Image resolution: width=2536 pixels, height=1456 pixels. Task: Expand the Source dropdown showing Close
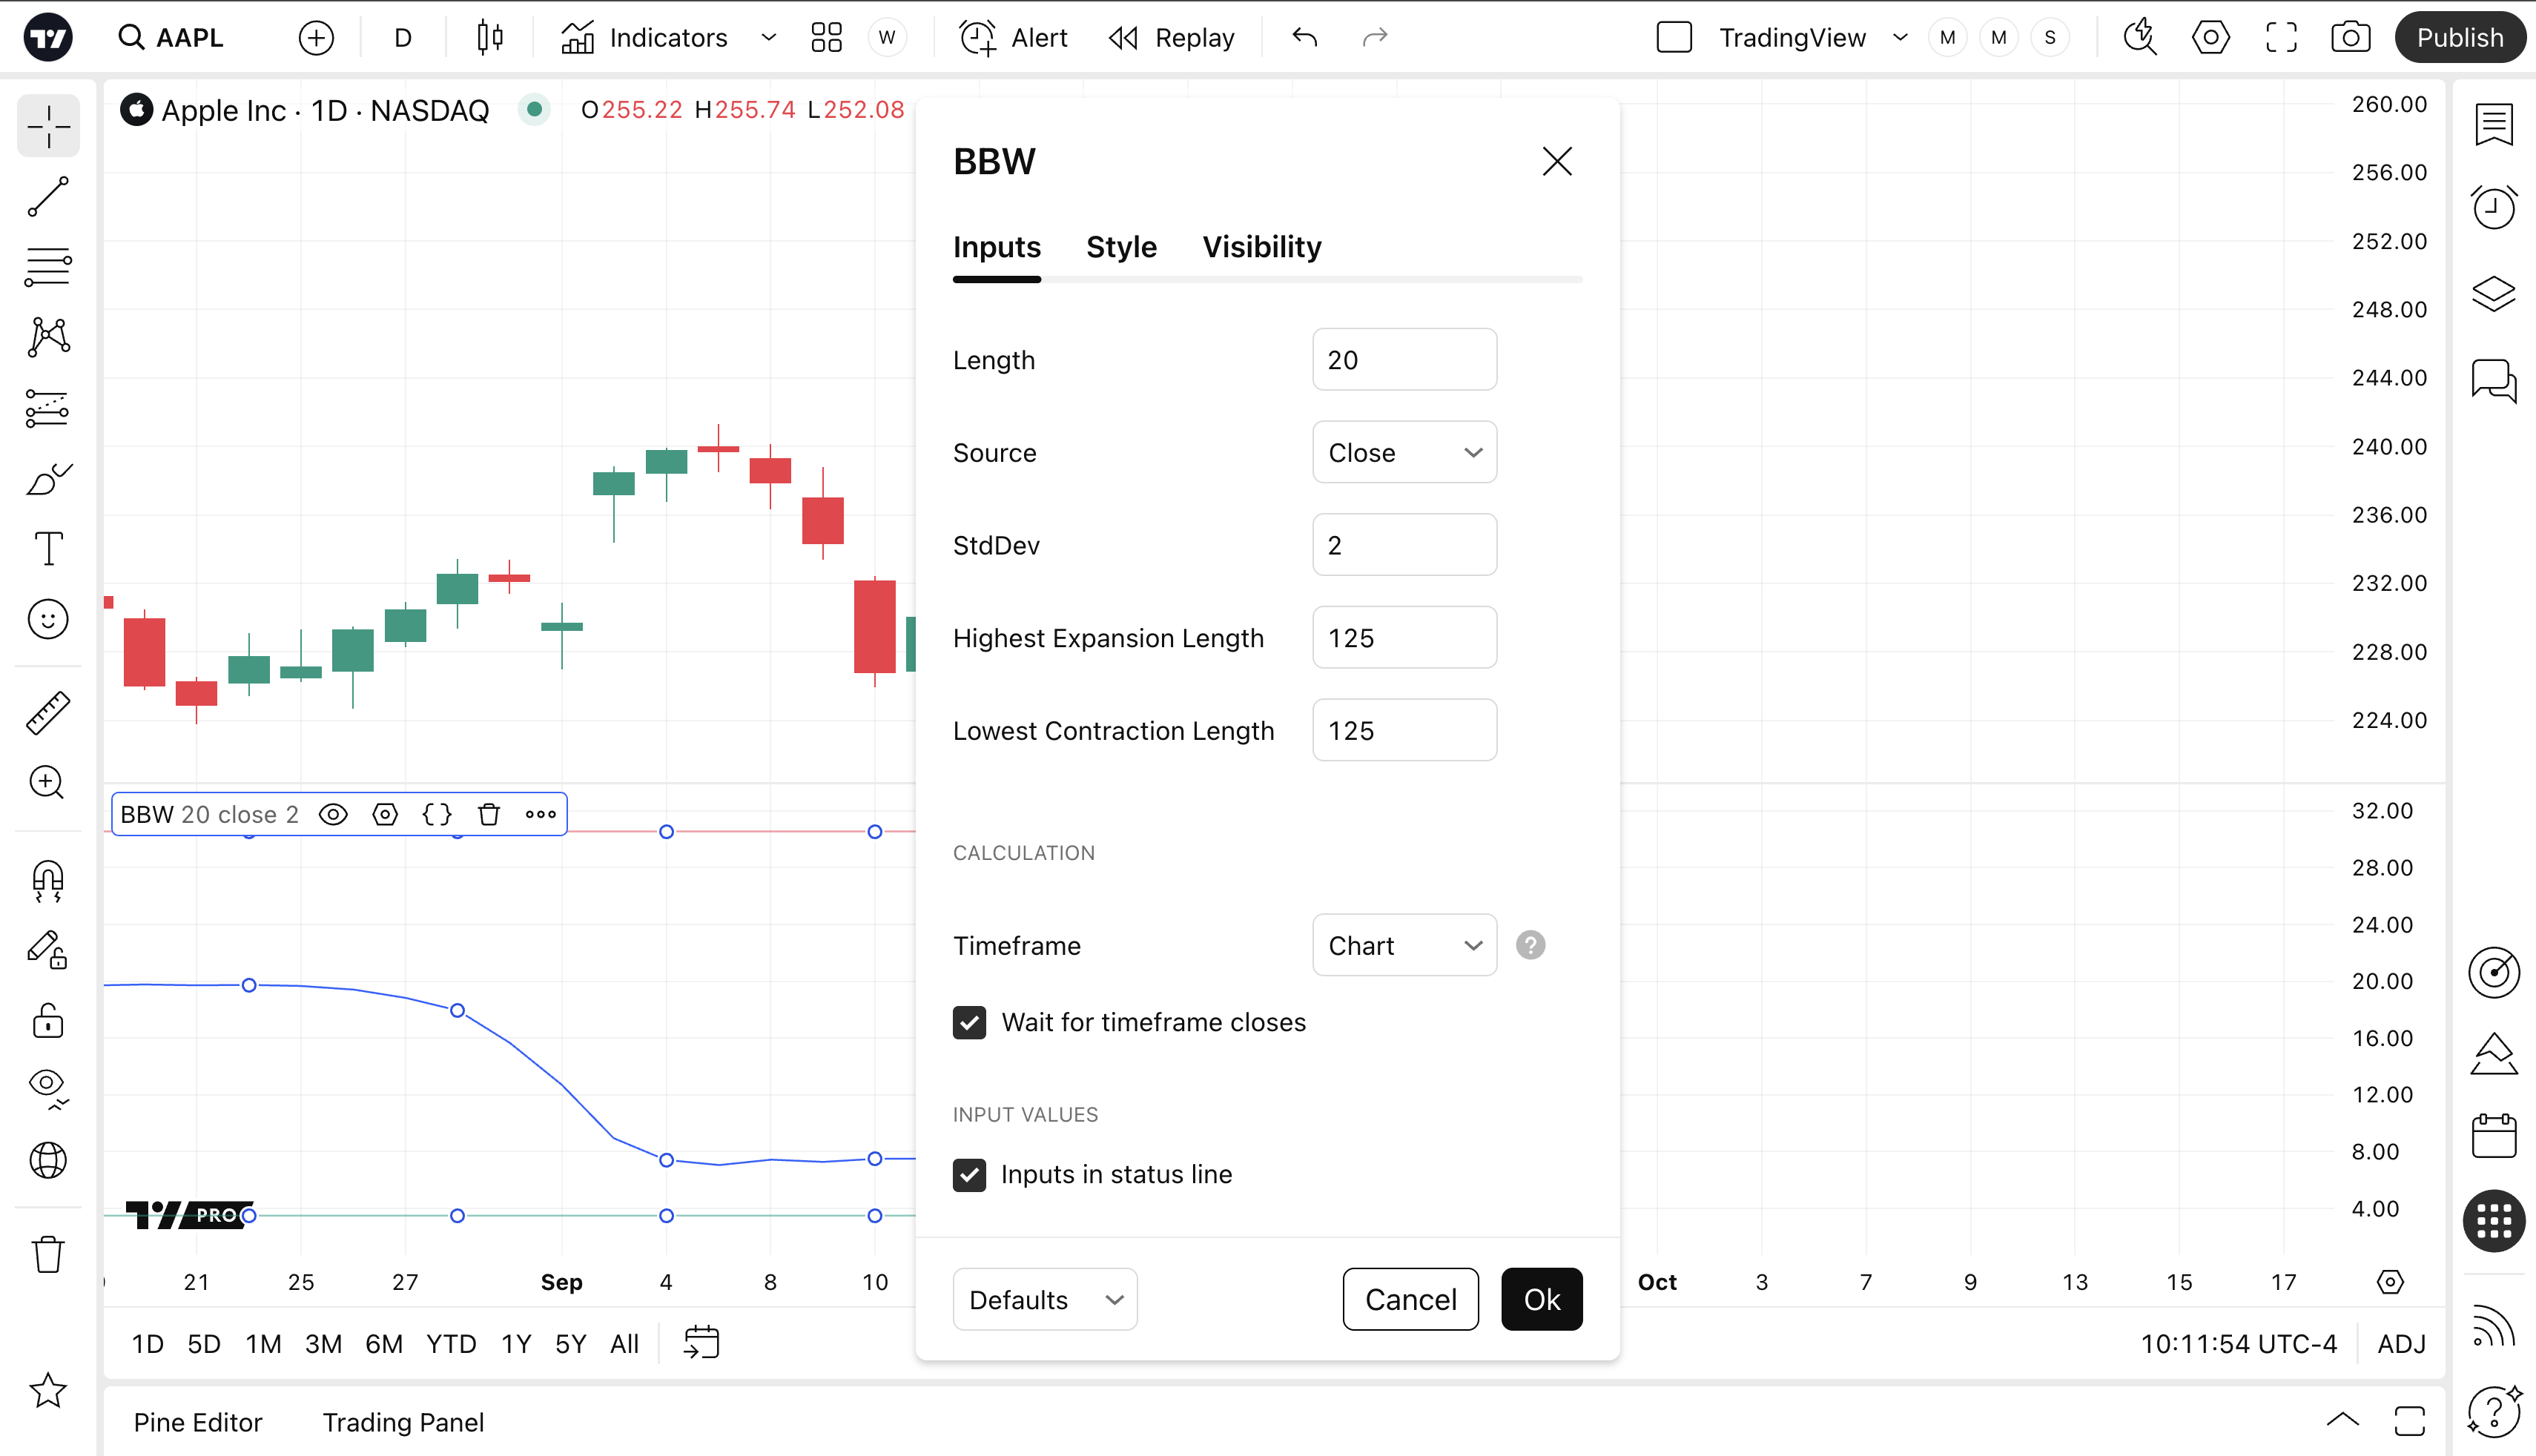click(1403, 452)
